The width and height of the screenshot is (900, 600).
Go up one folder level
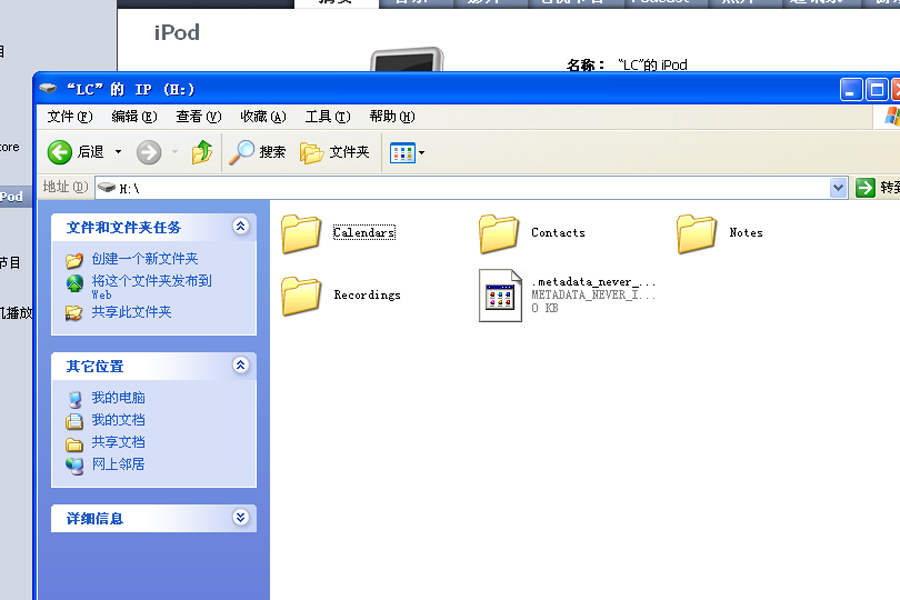[201, 152]
